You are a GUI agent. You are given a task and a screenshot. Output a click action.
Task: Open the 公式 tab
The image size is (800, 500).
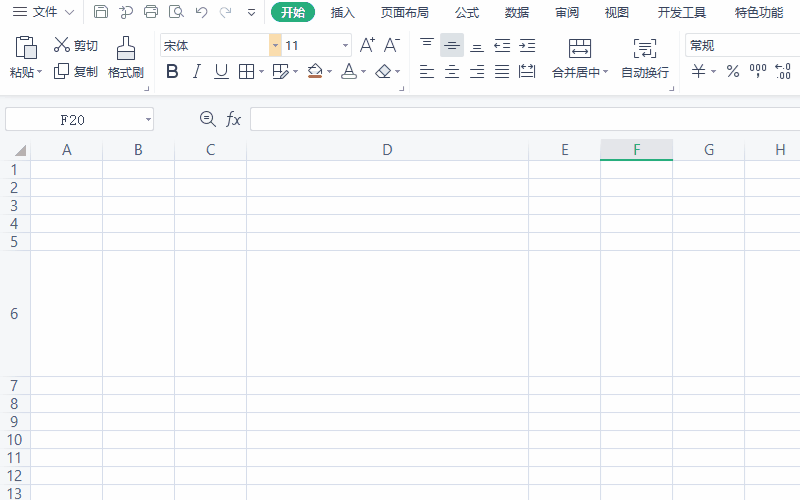coord(467,12)
